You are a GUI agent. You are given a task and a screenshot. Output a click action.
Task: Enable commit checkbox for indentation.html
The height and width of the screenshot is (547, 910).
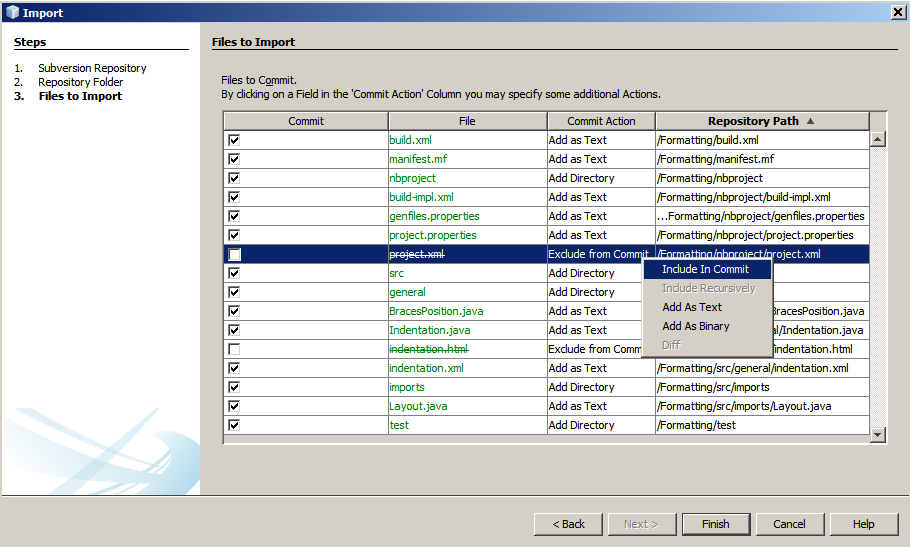(x=234, y=349)
